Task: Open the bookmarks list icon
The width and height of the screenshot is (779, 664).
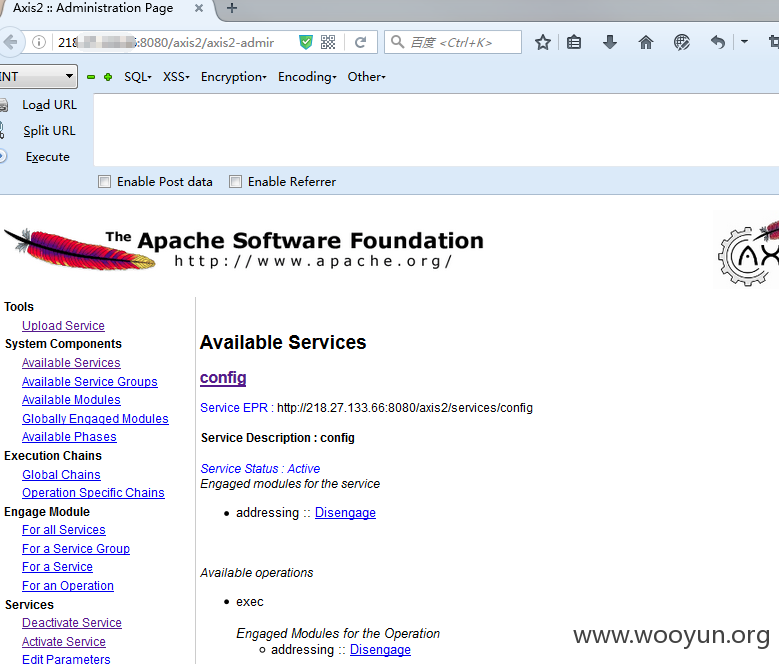Action: (x=574, y=42)
